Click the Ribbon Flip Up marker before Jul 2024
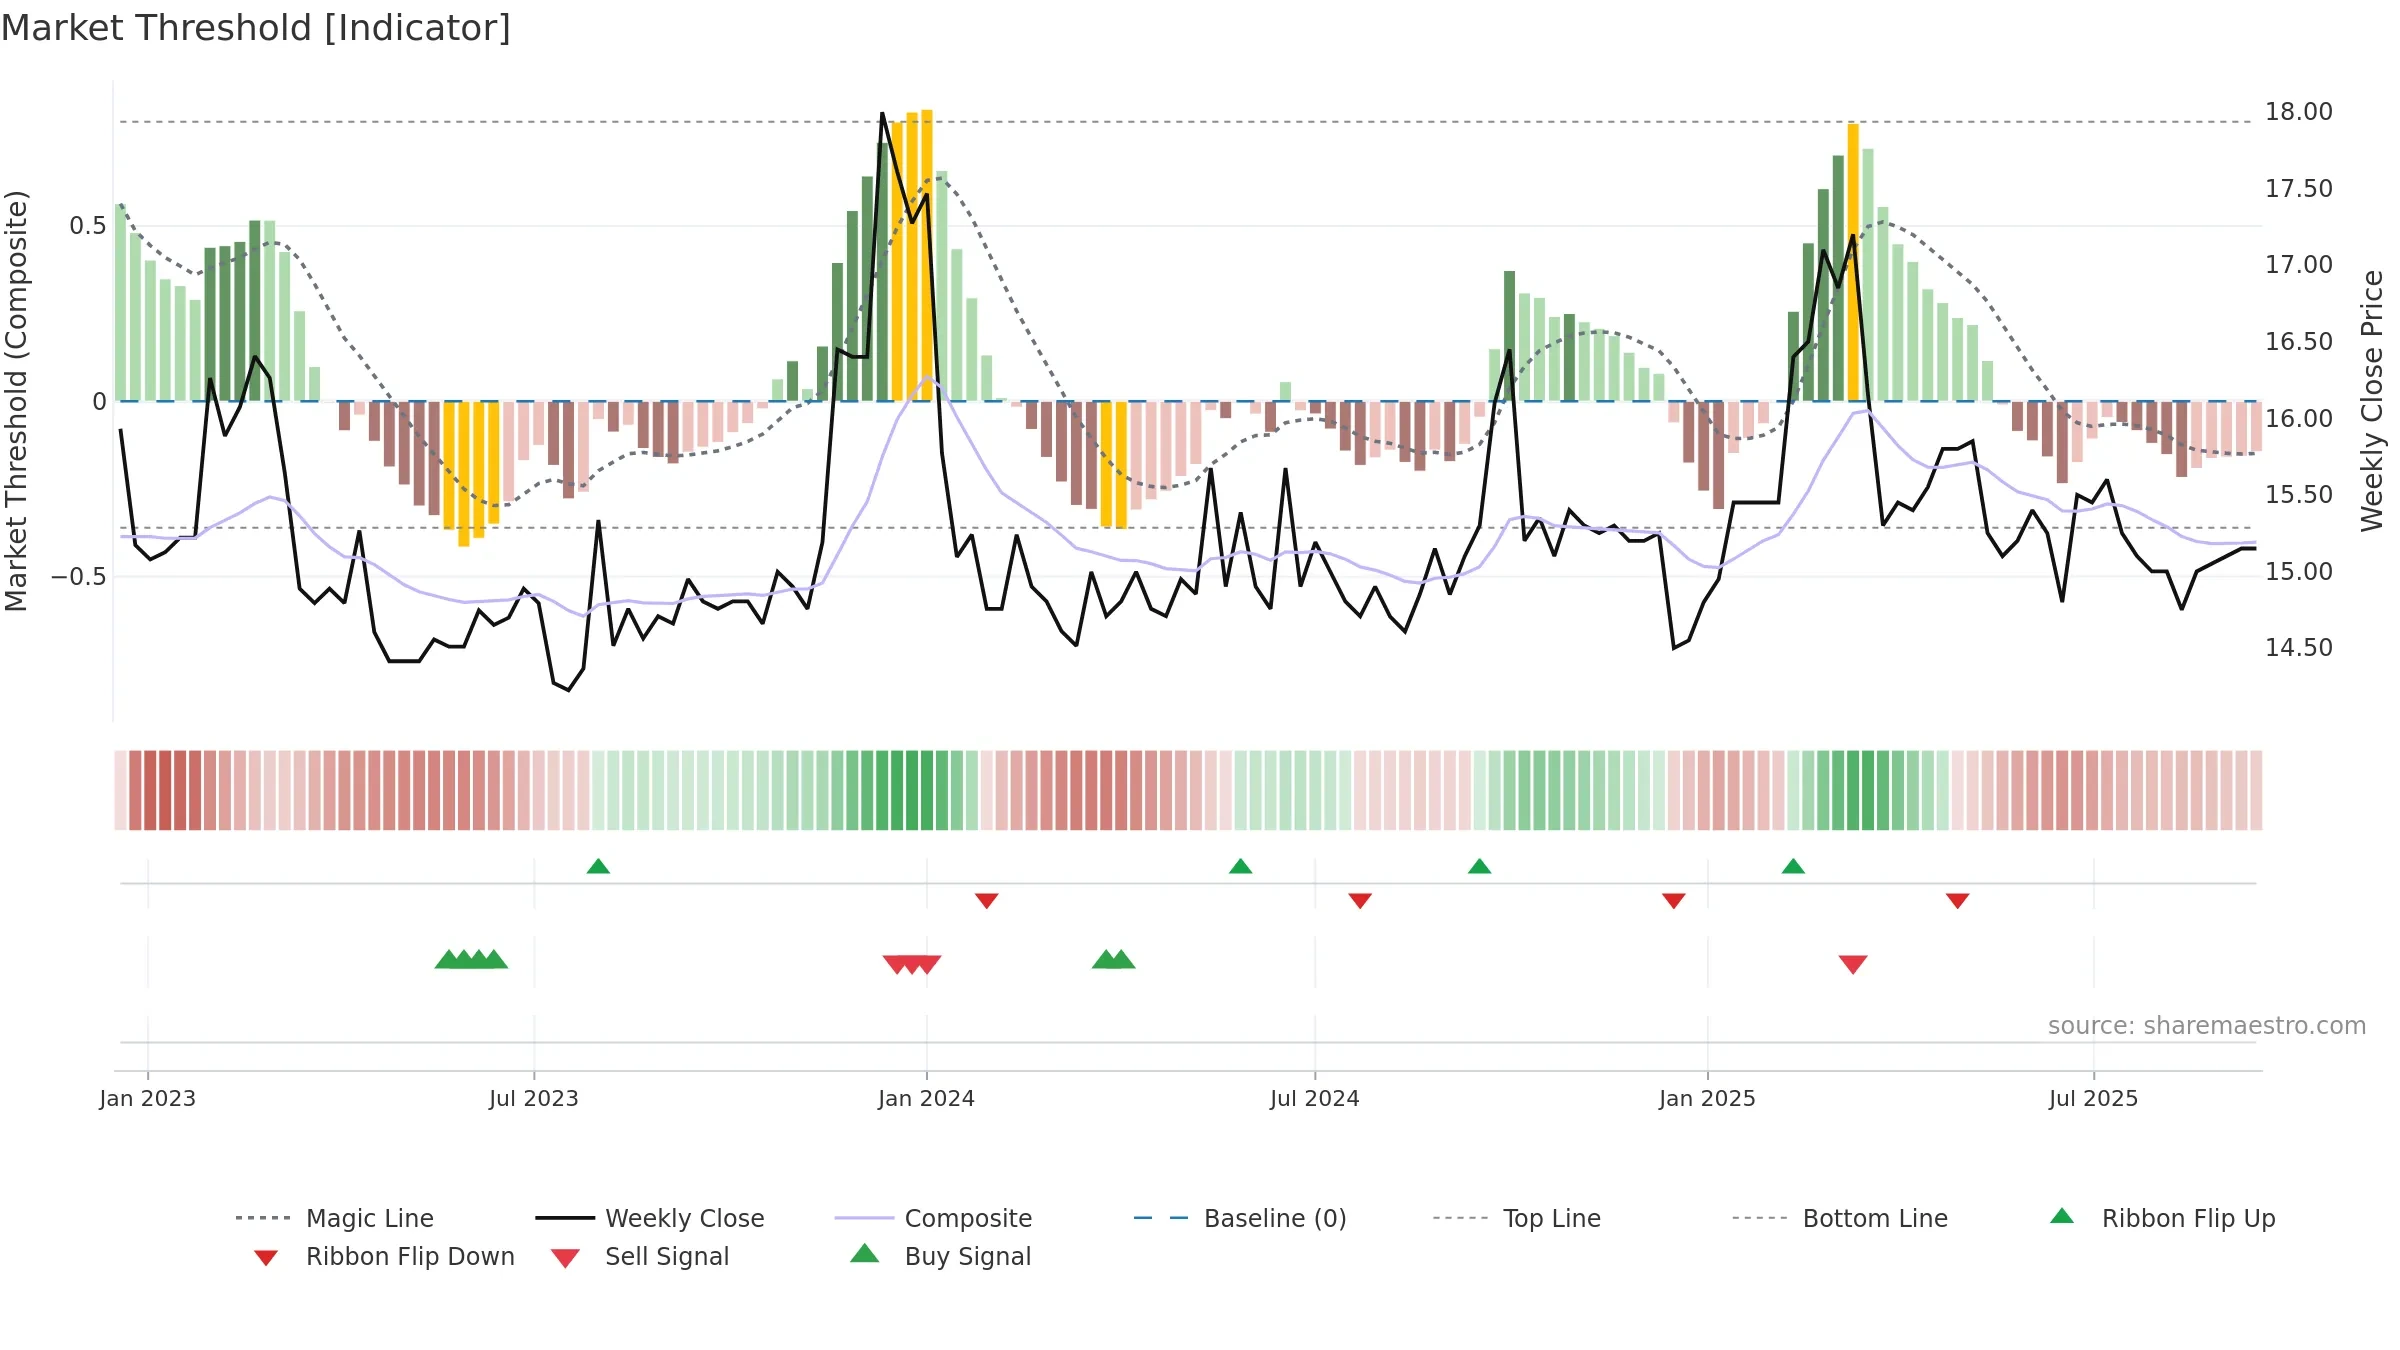This screenshot has width=2400, height=1350. coord(1240,866)
